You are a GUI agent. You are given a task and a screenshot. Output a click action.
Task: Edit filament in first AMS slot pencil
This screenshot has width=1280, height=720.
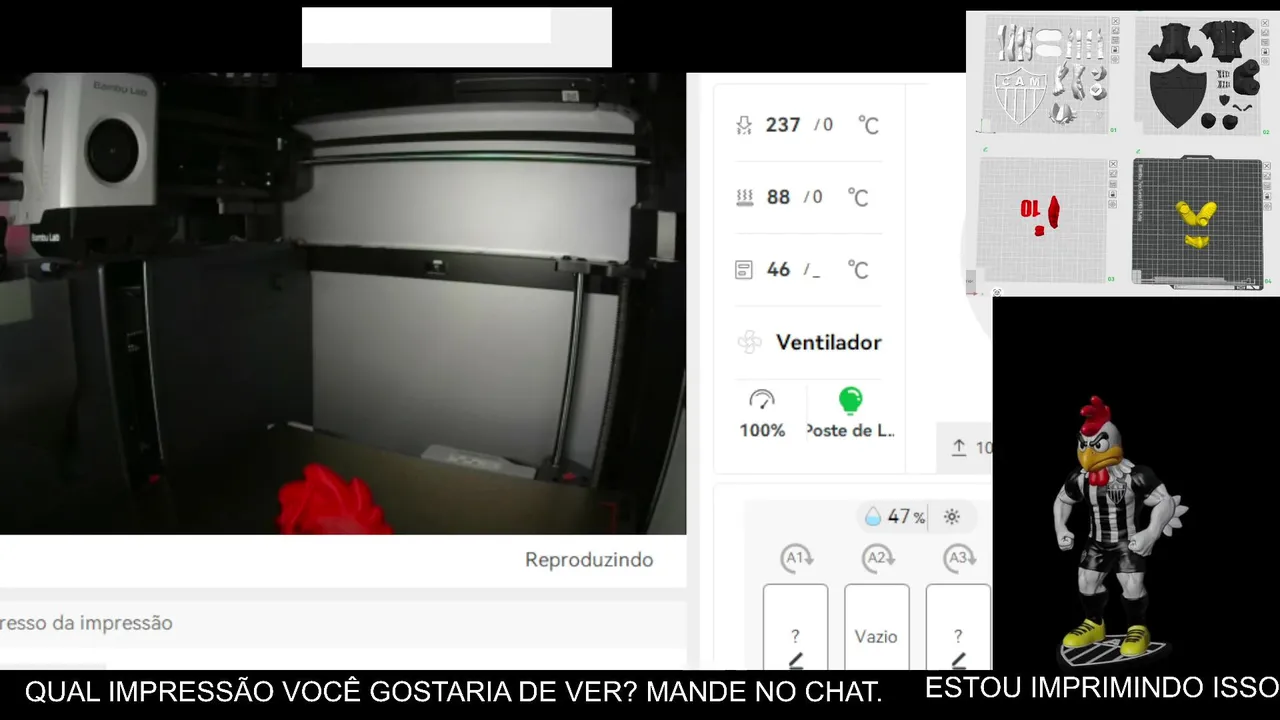coord(796,659)
